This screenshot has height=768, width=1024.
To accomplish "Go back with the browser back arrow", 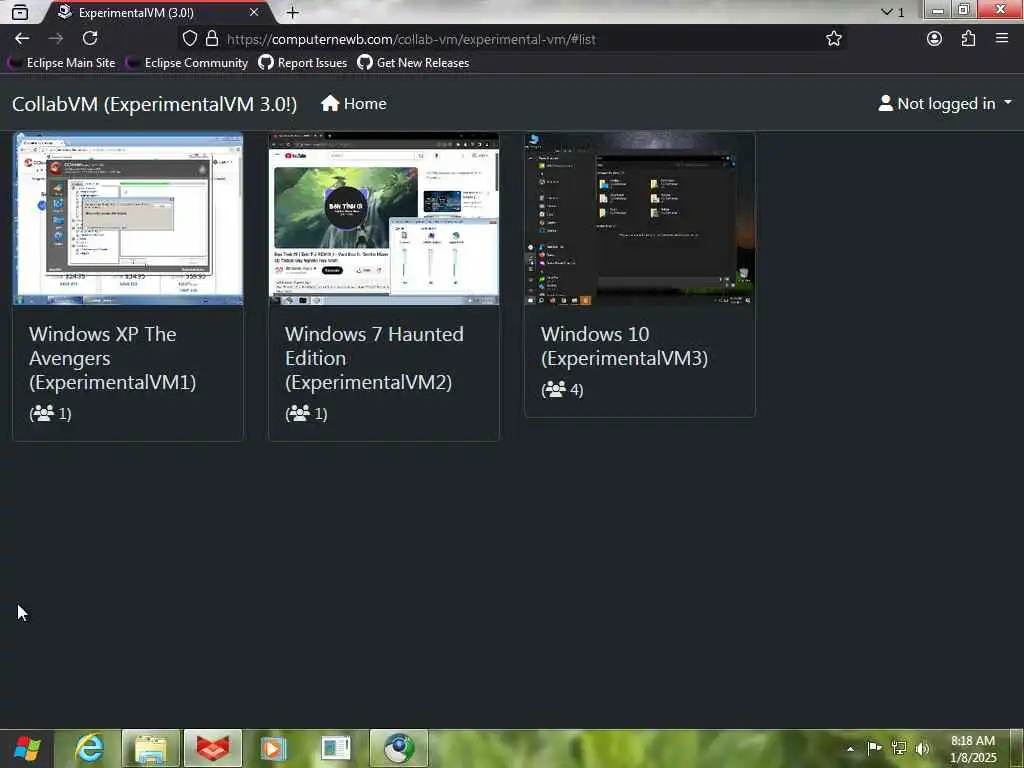I will [x=22, y=39].
